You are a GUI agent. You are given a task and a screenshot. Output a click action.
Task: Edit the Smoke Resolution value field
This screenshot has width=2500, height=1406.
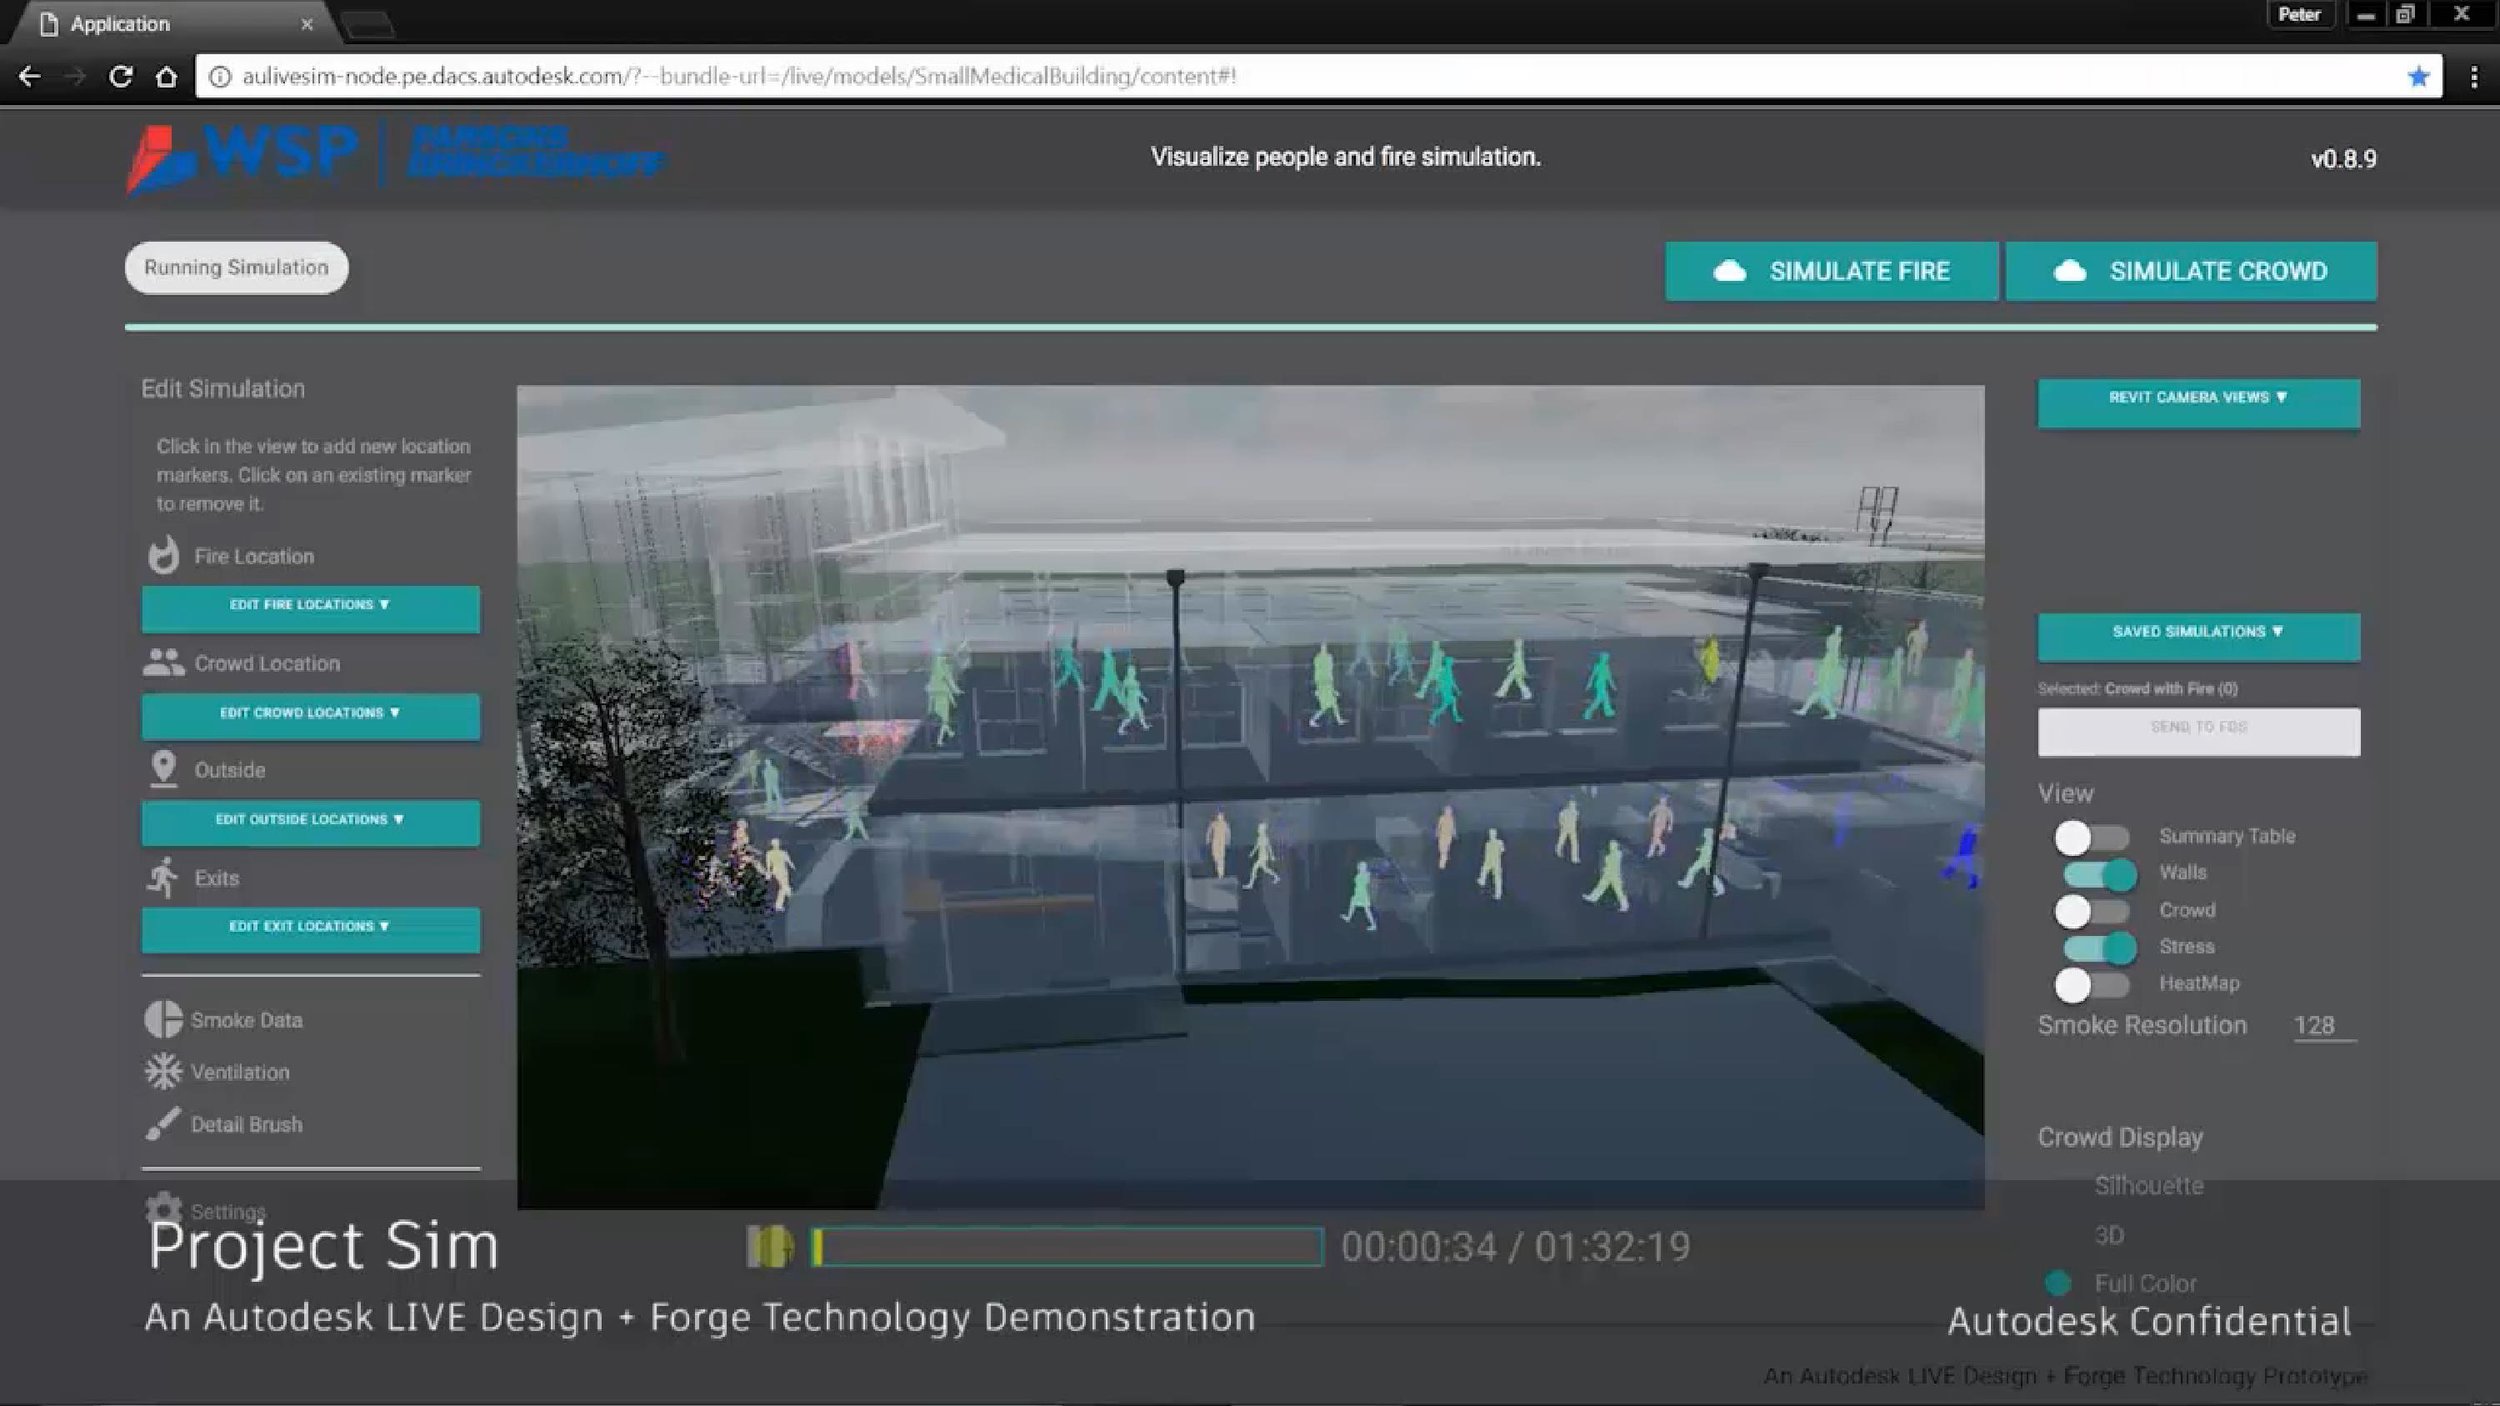pos(2324,1025)
